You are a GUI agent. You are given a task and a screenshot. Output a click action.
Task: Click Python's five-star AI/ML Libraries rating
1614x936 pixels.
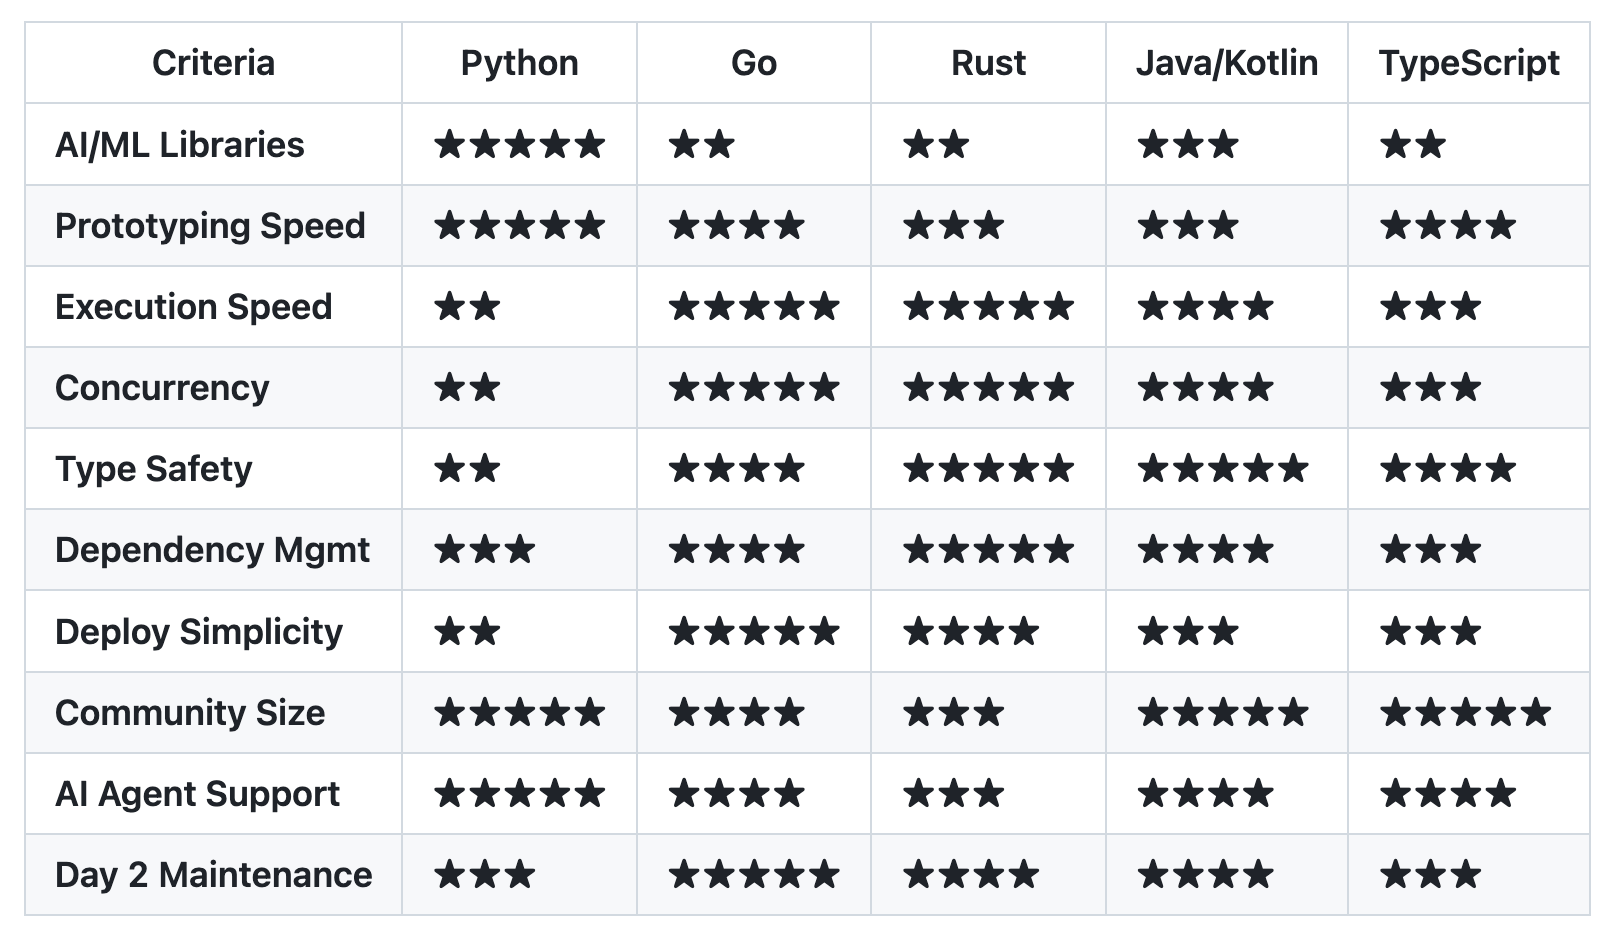pyautogui.click(x=519, y=145)
